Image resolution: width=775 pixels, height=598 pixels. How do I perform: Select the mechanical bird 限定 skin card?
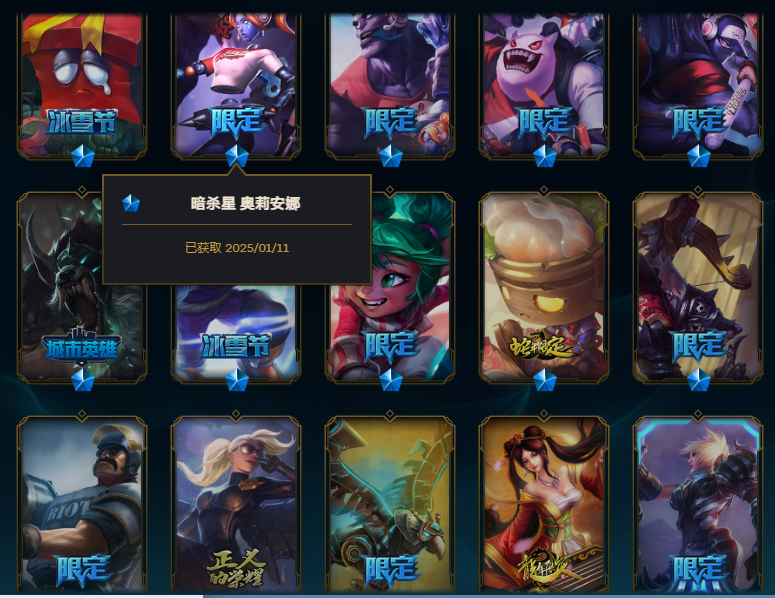390,504
